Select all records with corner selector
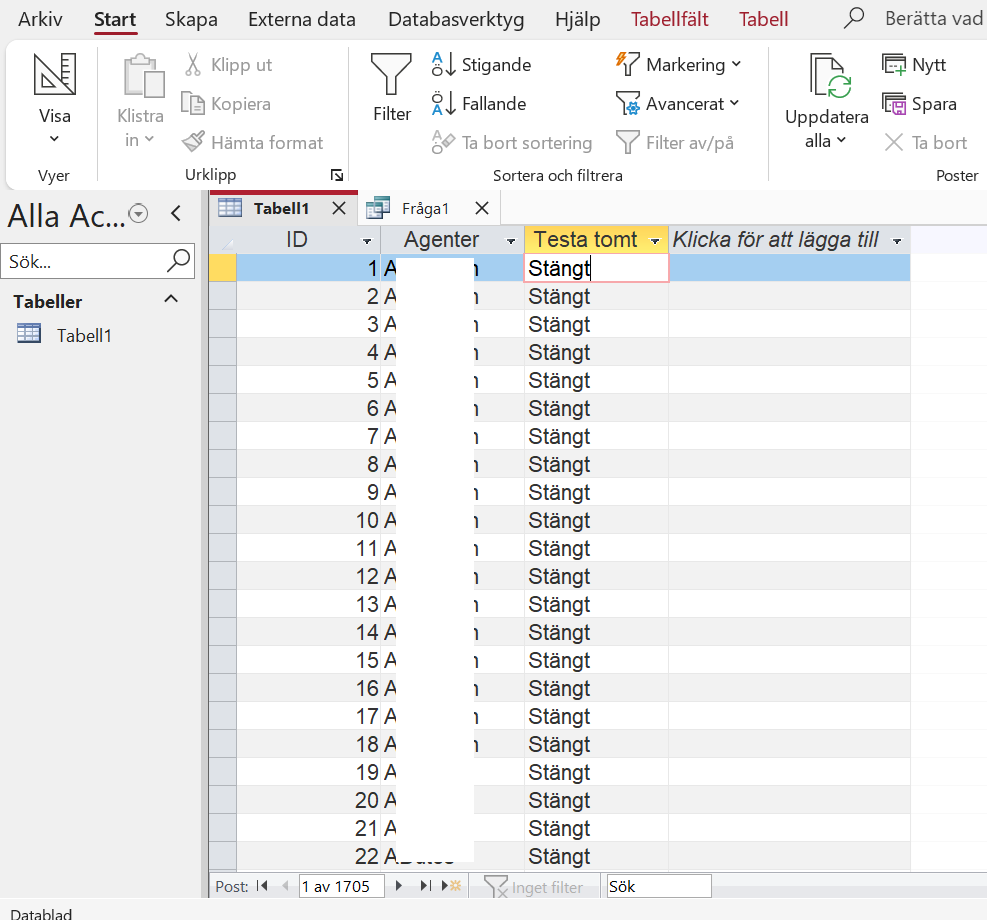Screen dimensions: 987x920 click(223, 240)
